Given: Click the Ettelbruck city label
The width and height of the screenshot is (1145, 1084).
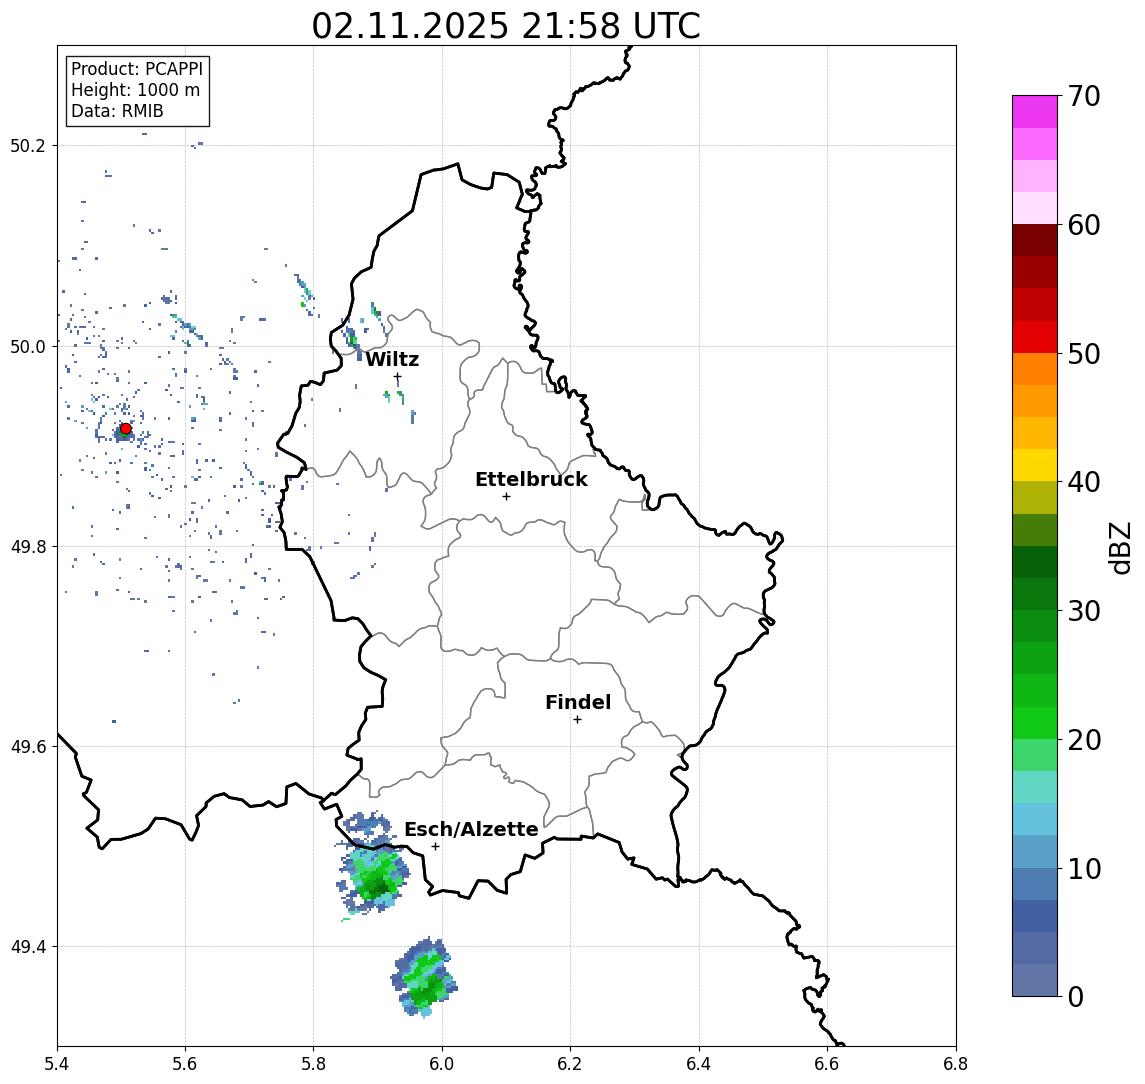Looking at the screenshot, I should (531, 479).
